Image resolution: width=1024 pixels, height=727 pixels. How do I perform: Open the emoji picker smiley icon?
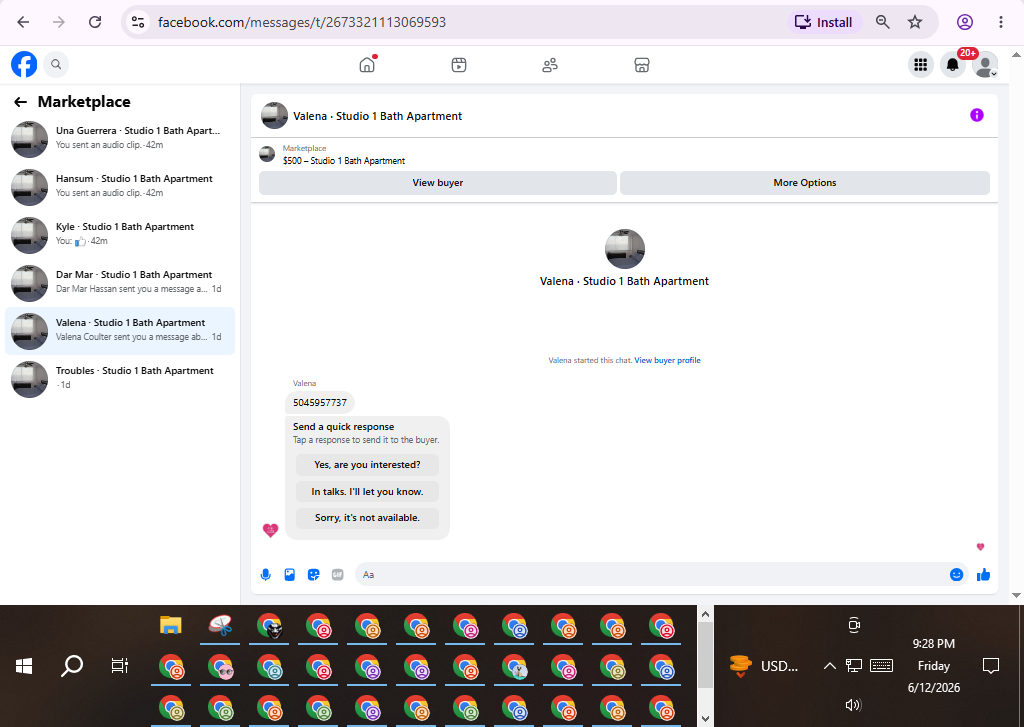coord(956,575)
